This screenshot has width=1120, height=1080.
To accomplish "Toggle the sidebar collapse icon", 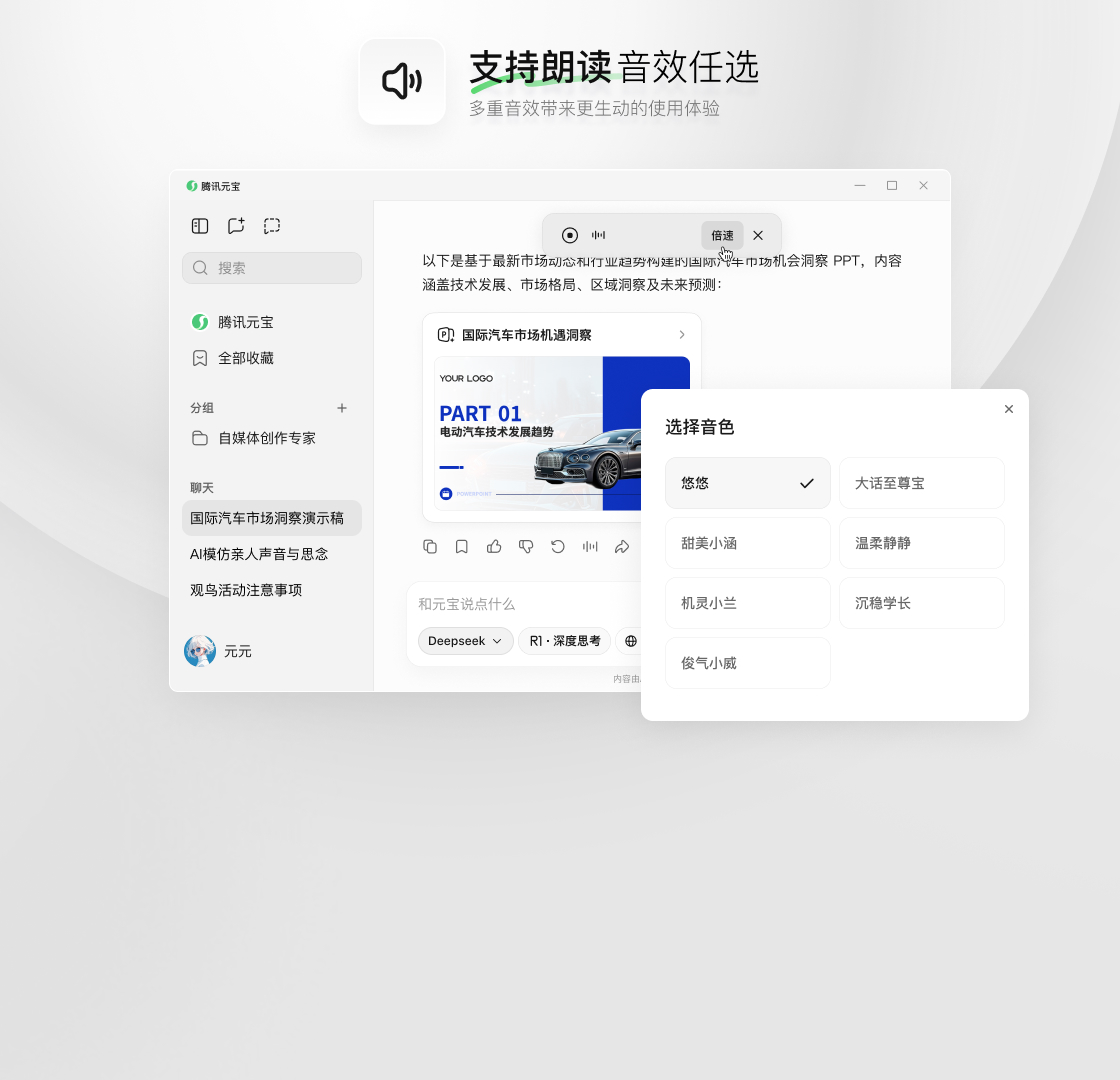I will coord(200,226).
